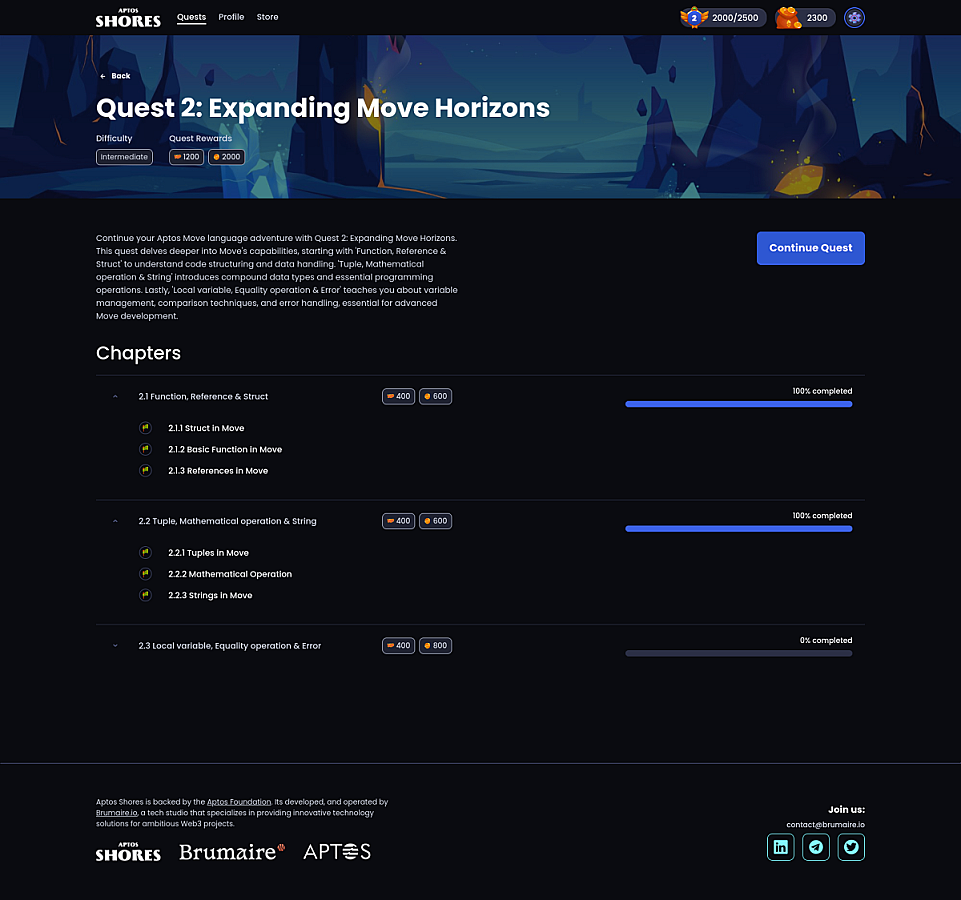
Task: Collapse chapter 2.1 Function, Reference & Struct
Action: [115, 397]
